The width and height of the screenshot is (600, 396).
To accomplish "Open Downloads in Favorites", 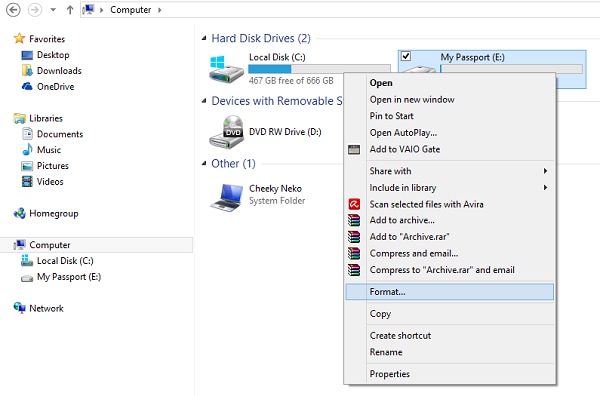I will (59, 71).
